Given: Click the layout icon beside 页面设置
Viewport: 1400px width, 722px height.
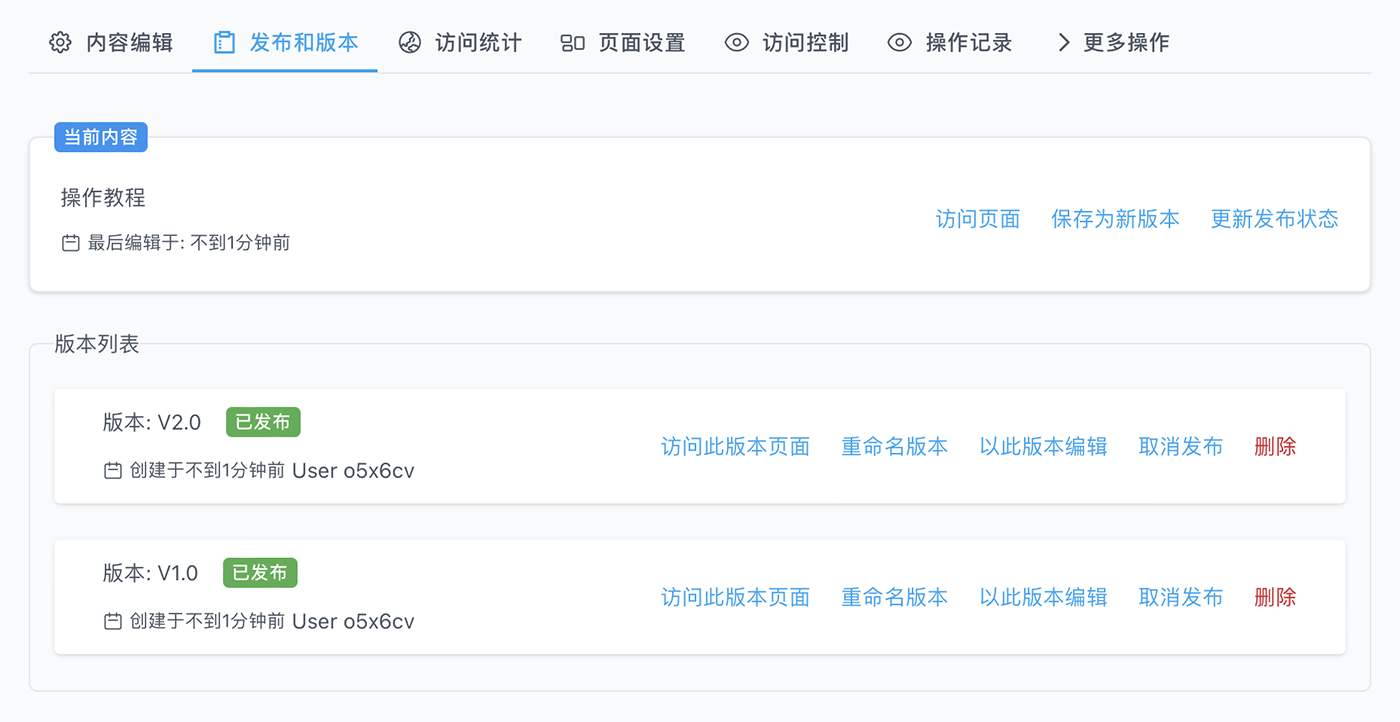Looking at the screenshot, I should (573, 43).
